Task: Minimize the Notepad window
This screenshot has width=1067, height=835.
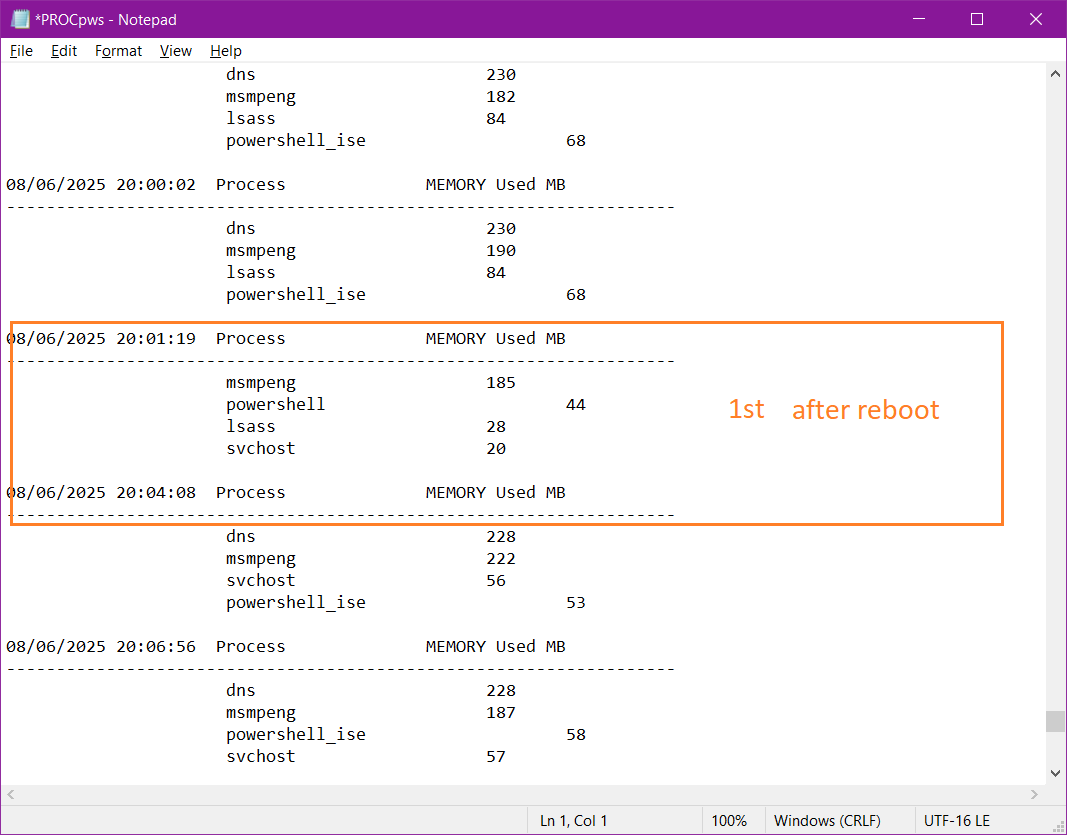Action: pos(919,19)
